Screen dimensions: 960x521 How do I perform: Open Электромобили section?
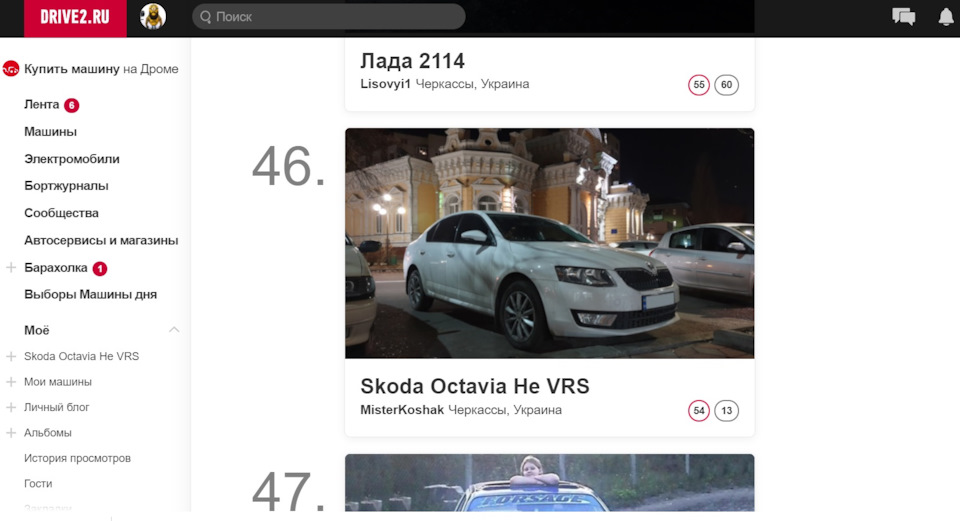pos(72,159)
